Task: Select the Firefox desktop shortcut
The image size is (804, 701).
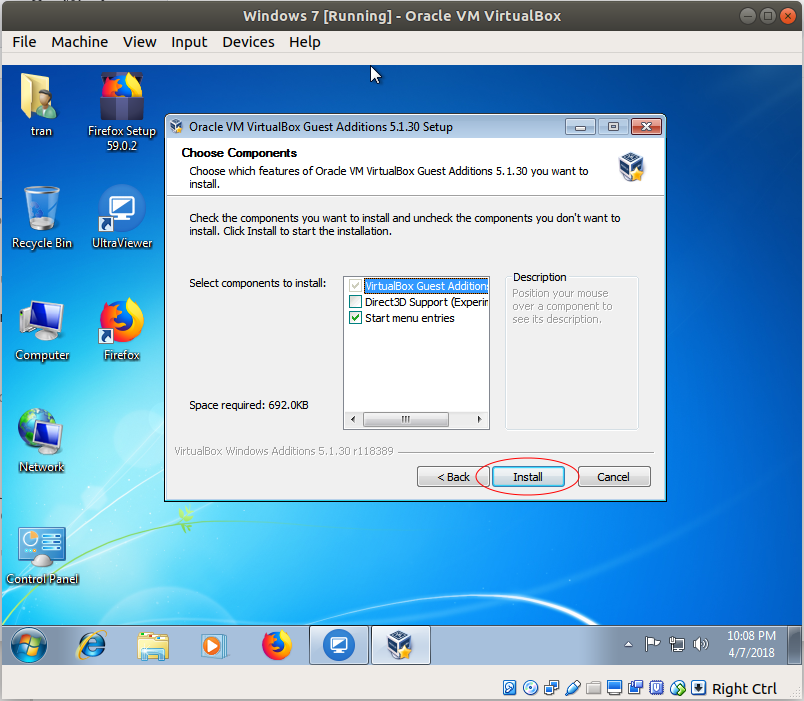Action: click(122, 330)
